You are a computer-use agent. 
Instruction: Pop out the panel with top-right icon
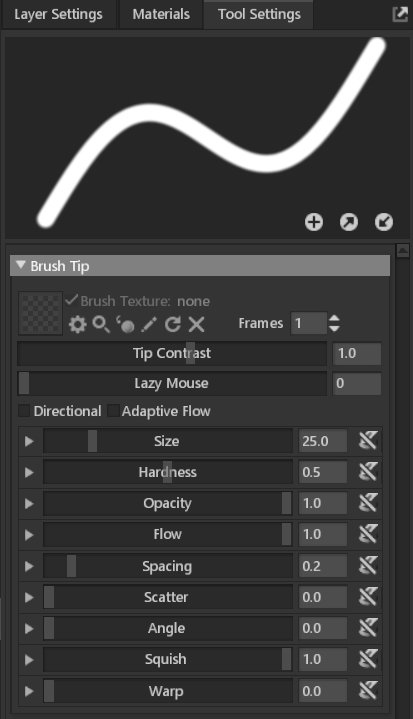(x=400, y=14)
